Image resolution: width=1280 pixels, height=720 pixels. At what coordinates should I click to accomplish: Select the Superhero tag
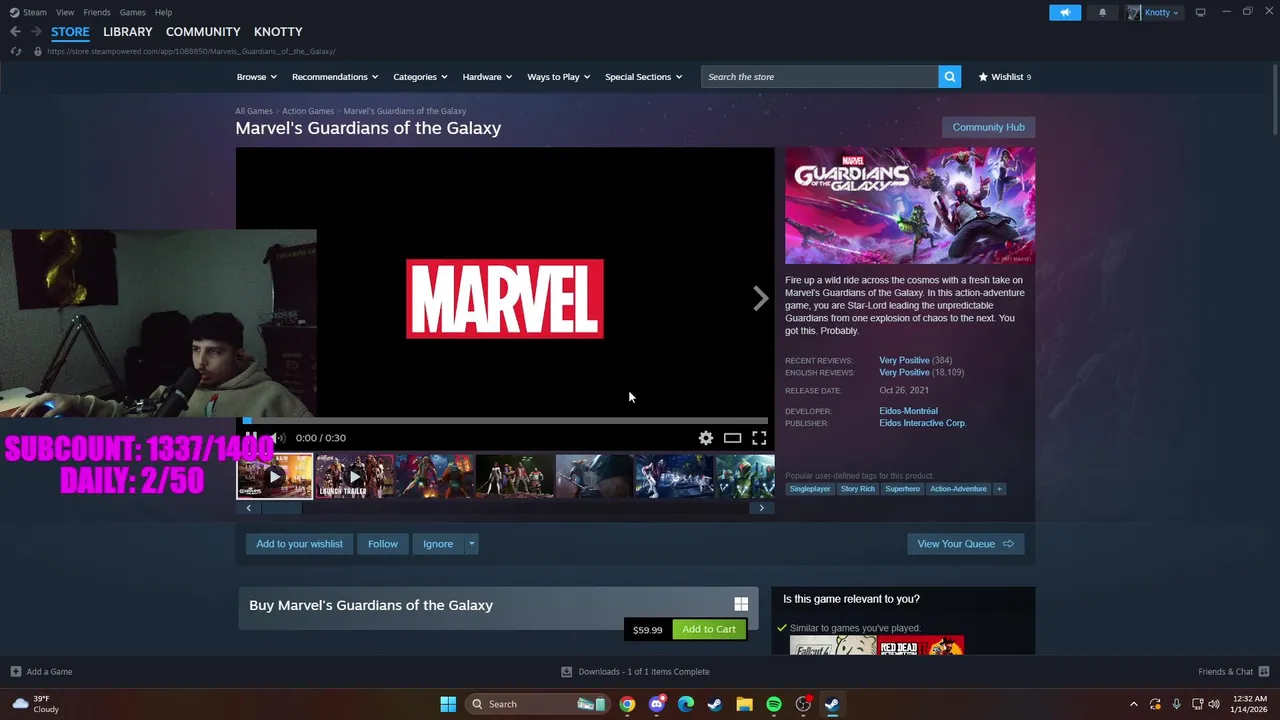click(902, 489)
